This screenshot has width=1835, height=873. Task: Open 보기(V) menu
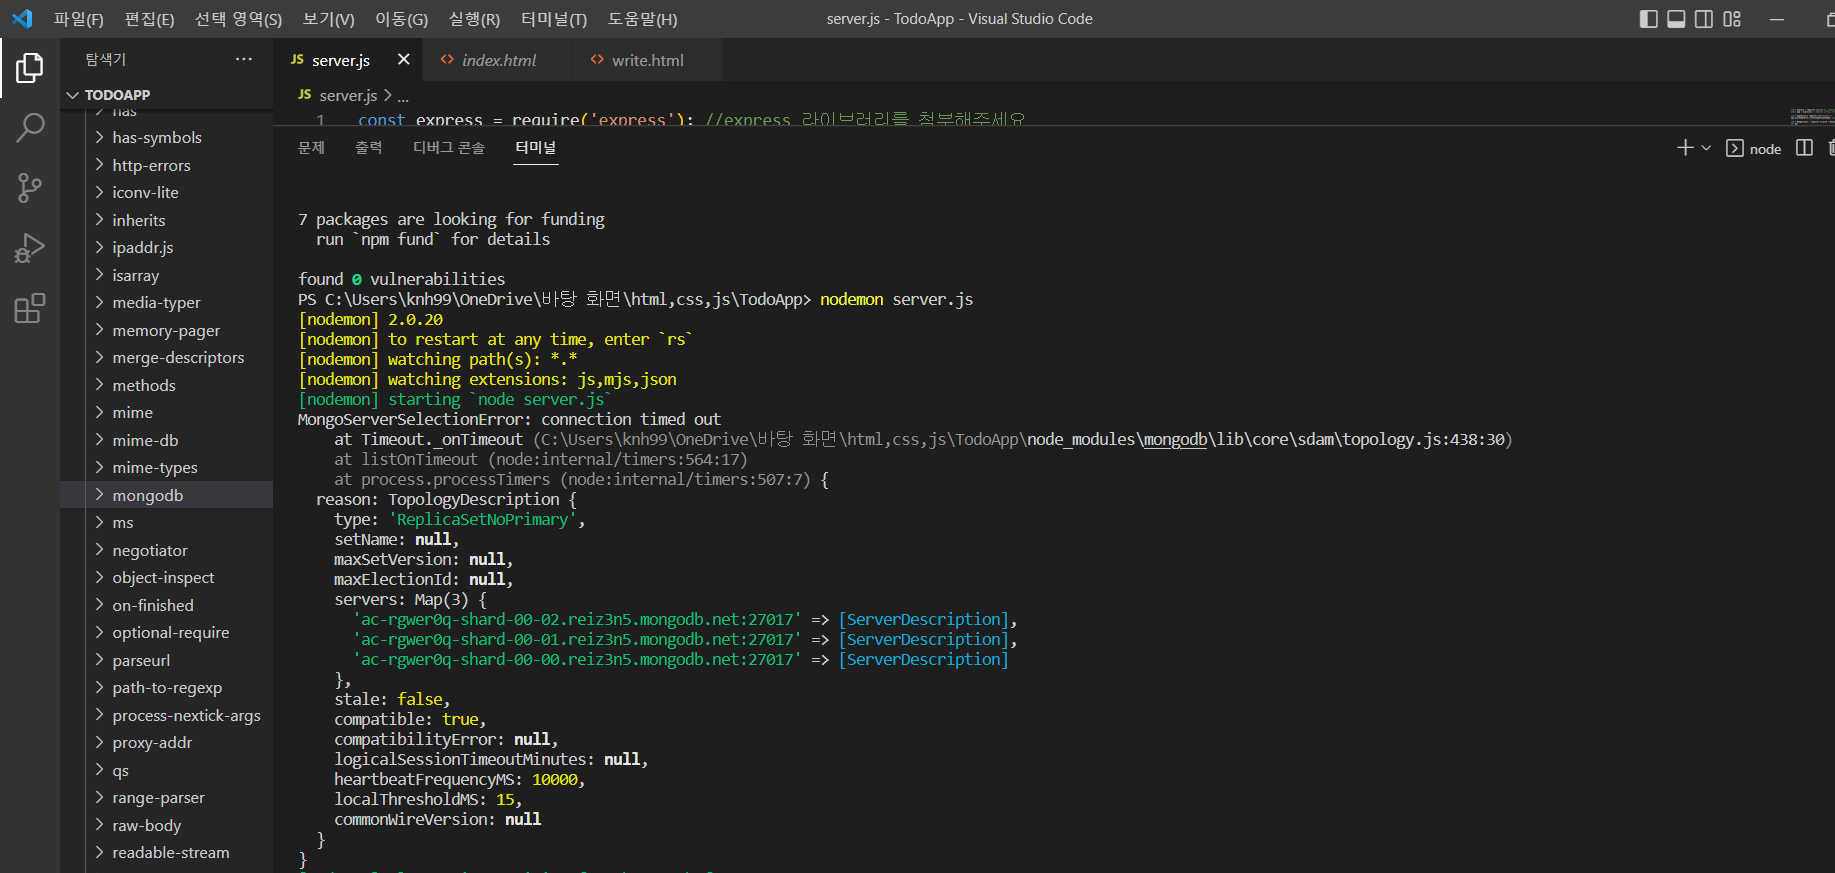point(328,19)
